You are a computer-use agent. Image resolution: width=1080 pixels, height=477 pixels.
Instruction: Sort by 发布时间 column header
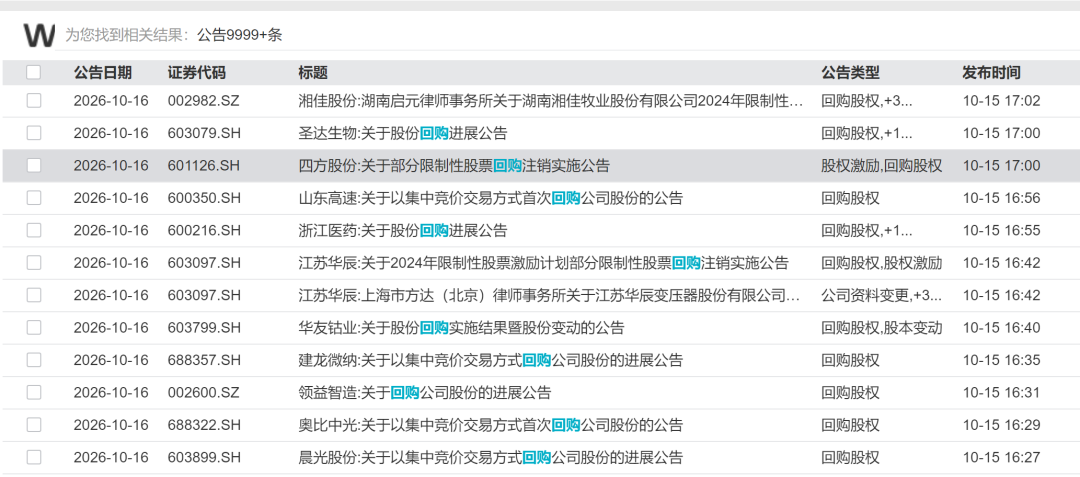[x=991, y=73]
